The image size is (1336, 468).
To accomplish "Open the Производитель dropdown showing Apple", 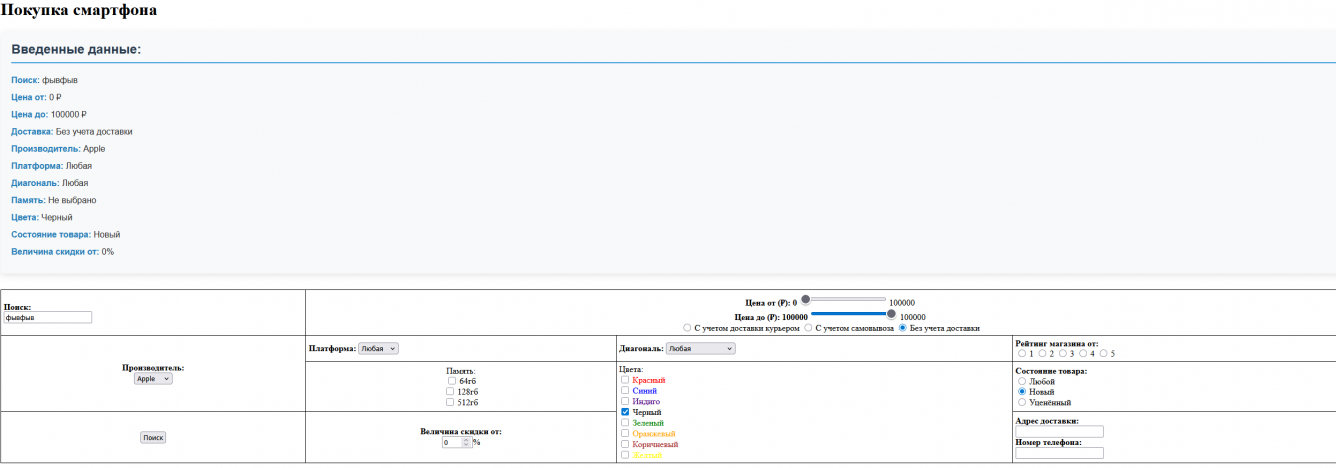I will tap(153, 379).
